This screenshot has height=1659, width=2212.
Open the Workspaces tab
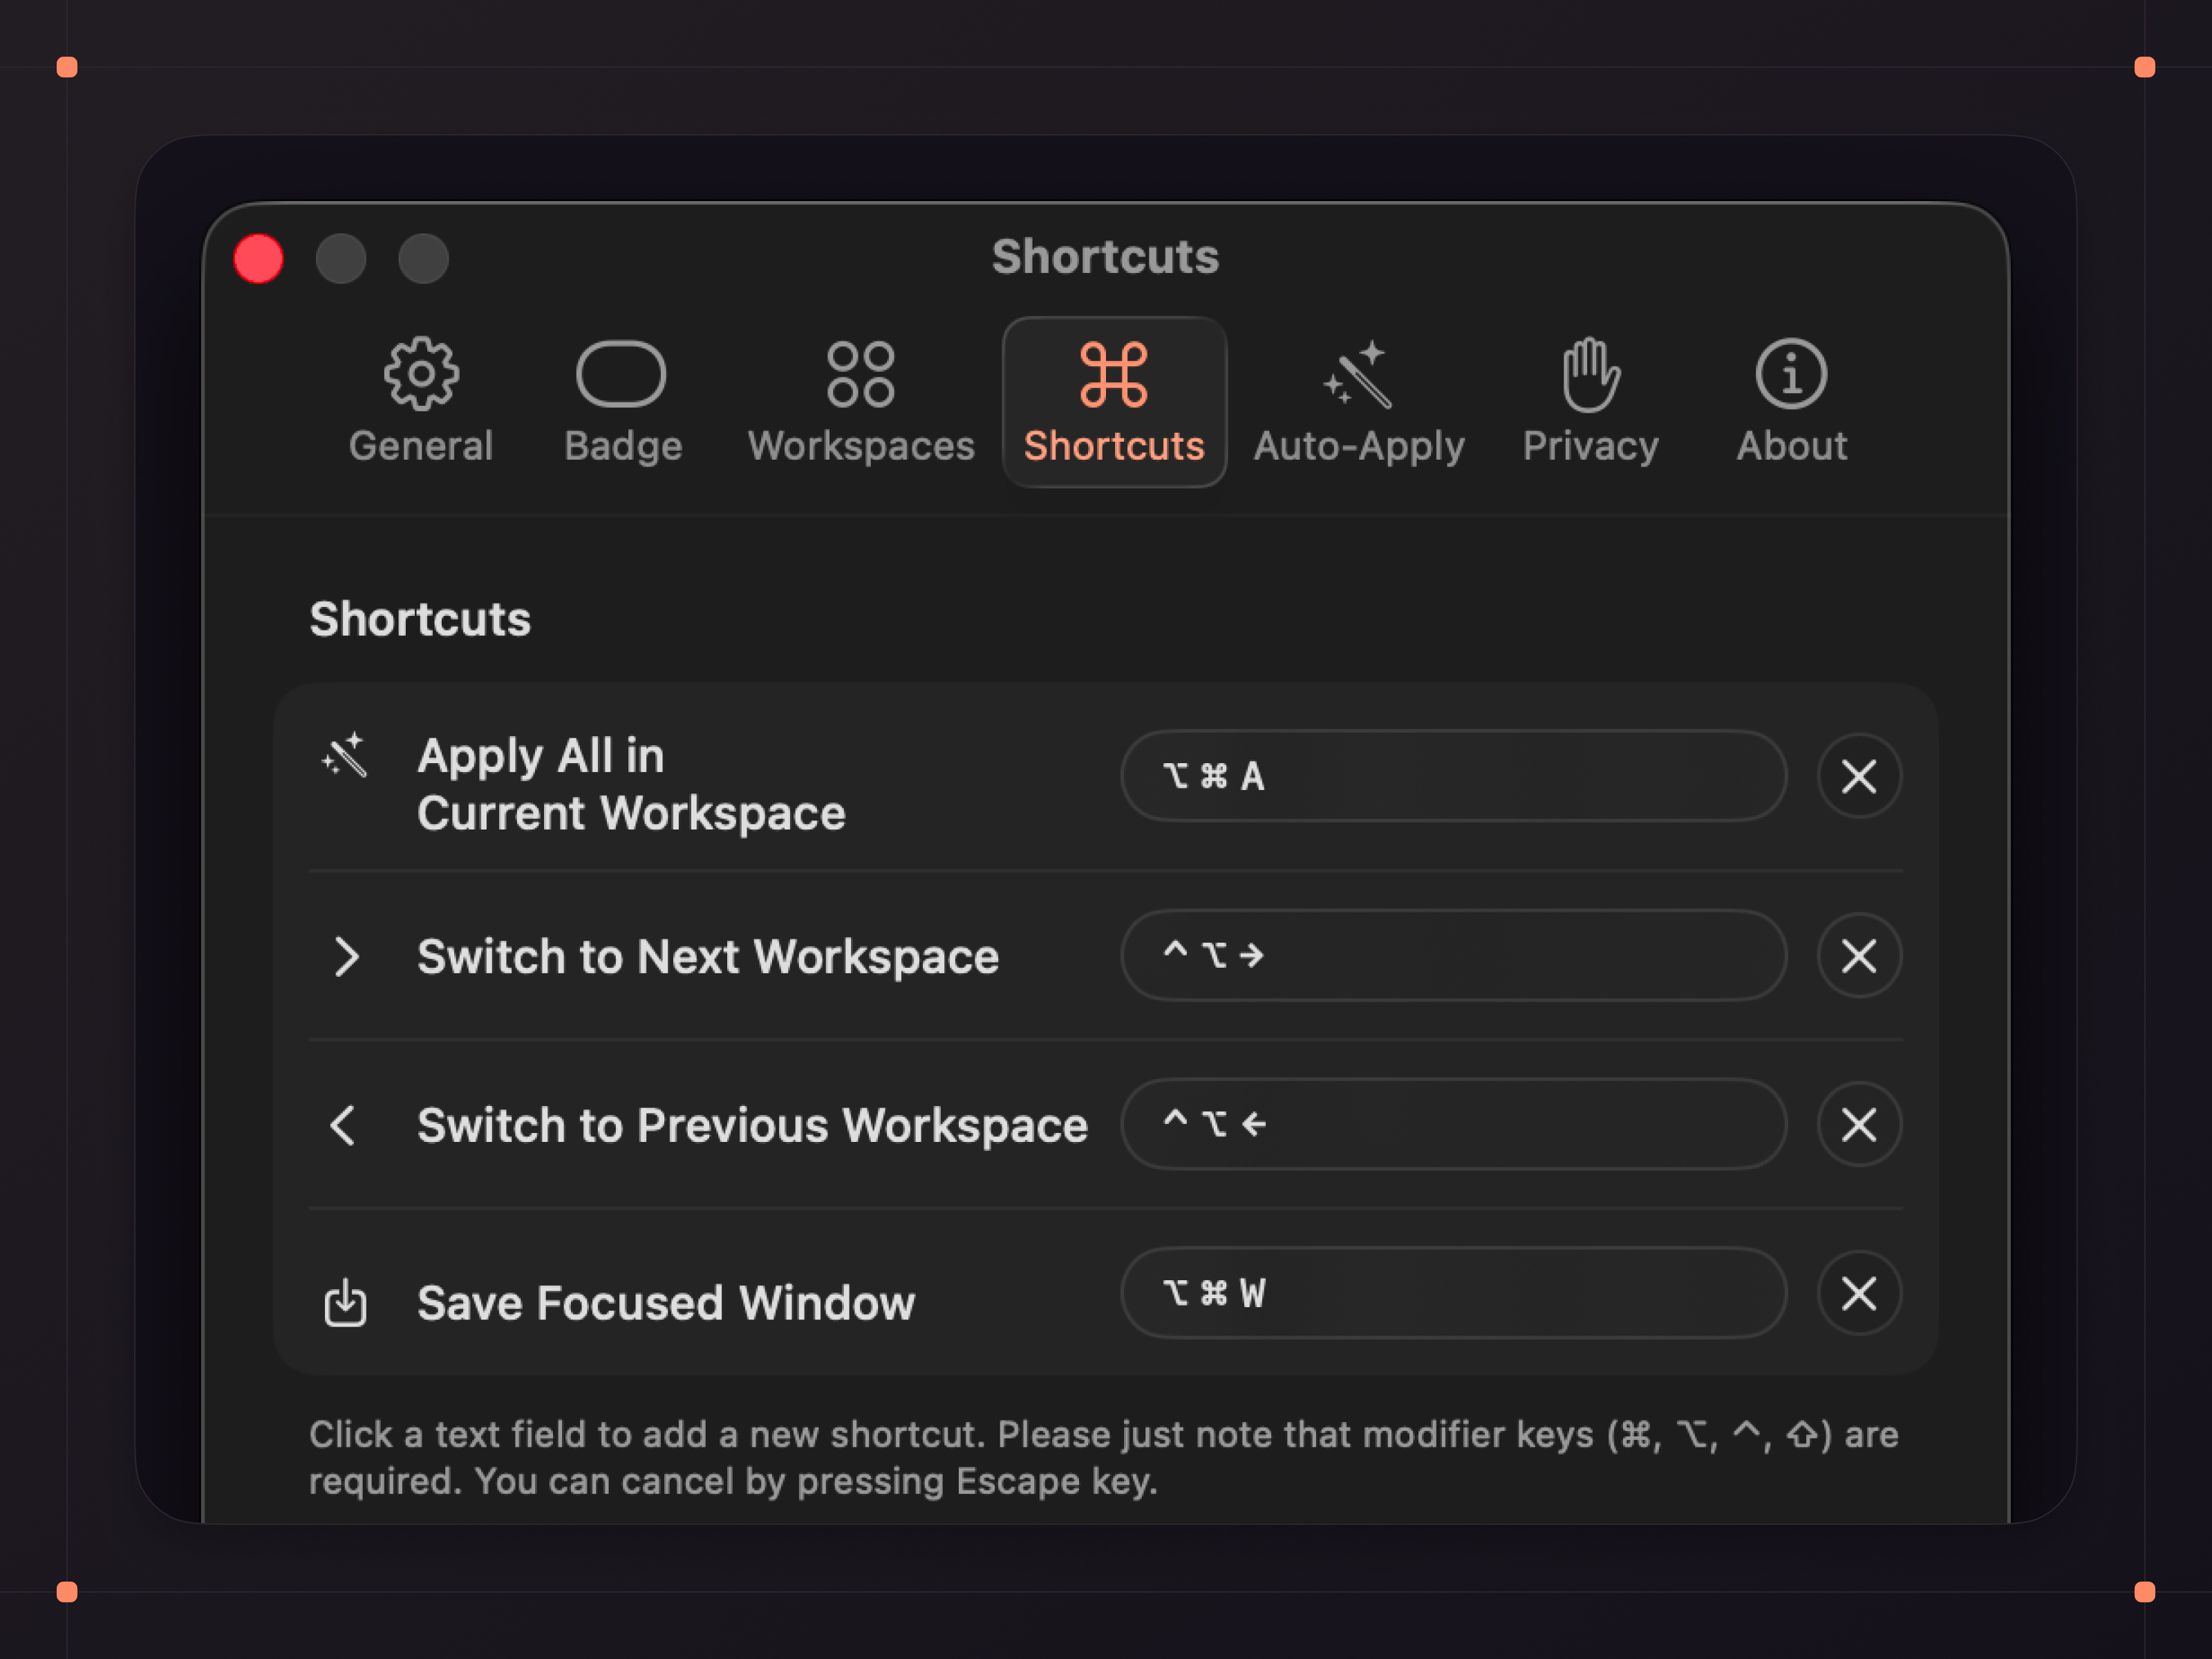(861, 402)
